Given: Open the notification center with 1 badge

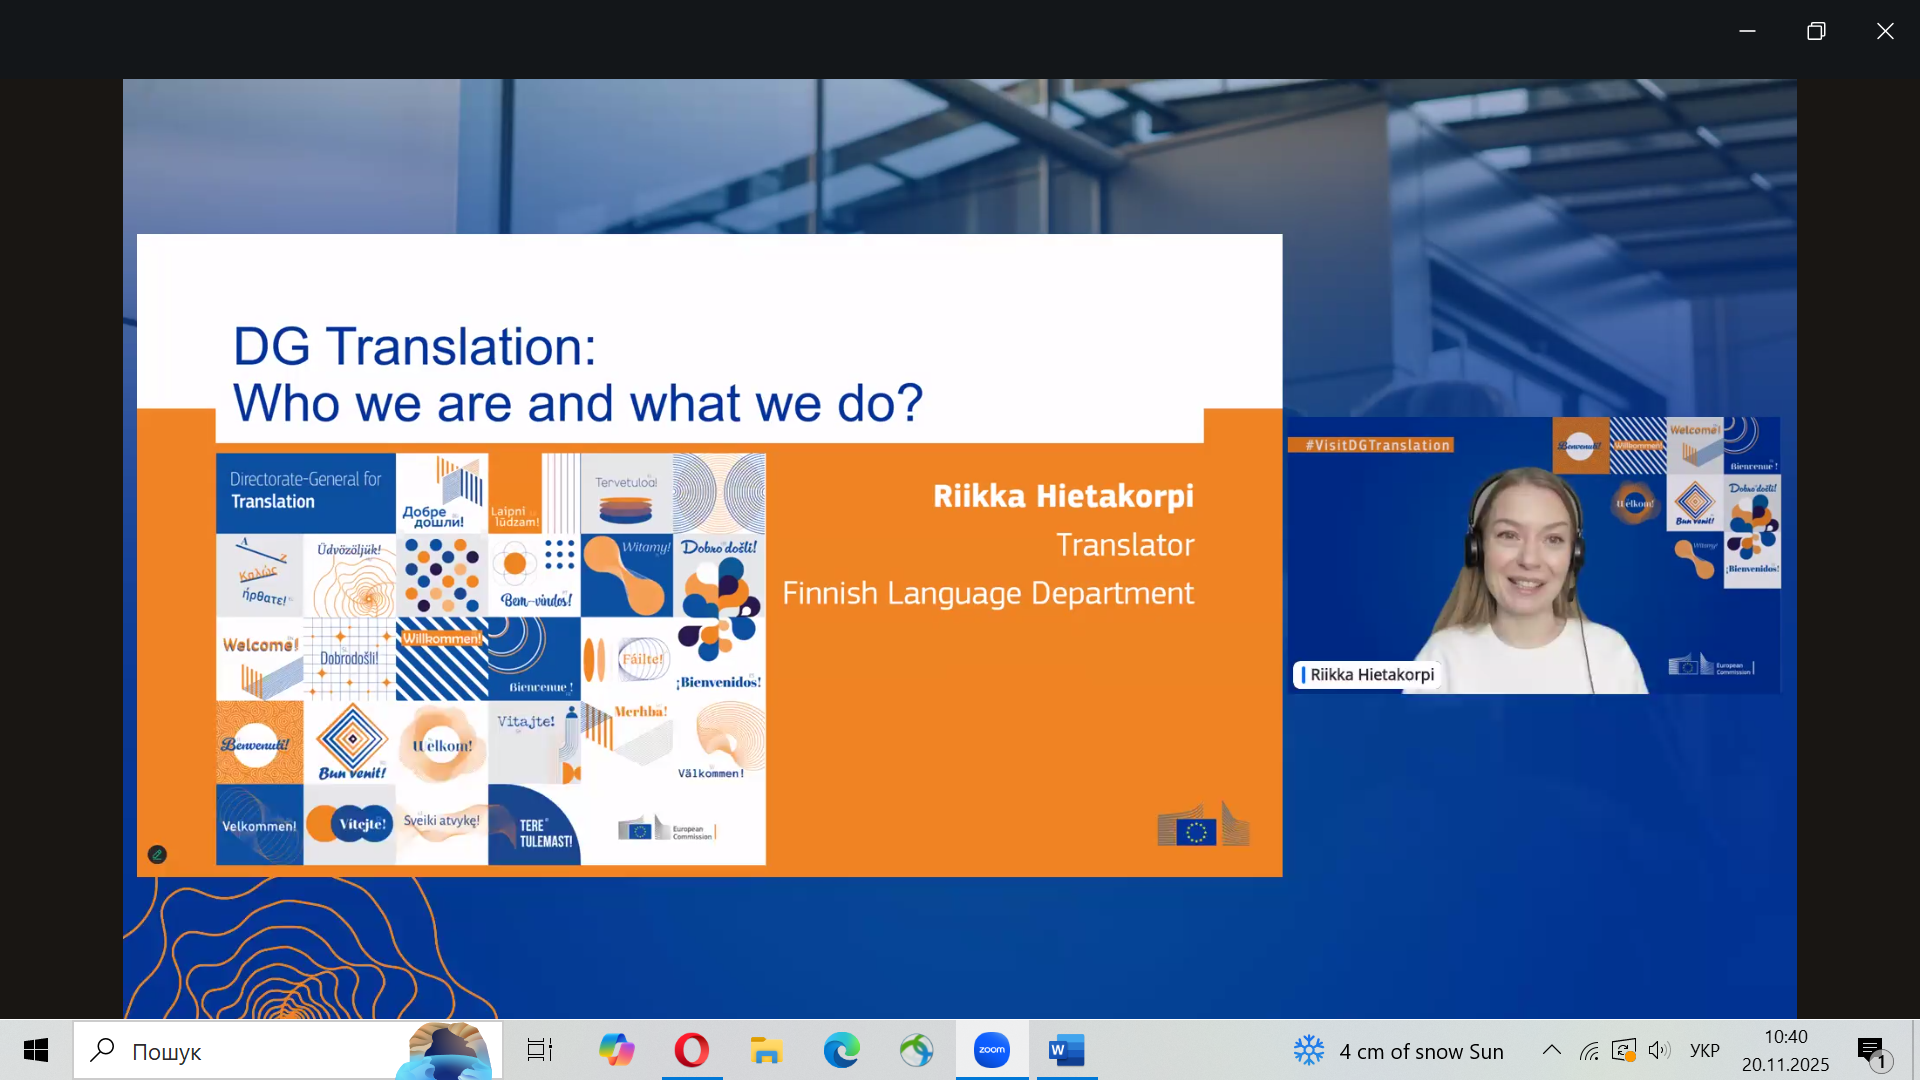Looking at the screenshot, I should (x=1872, y=1051).
